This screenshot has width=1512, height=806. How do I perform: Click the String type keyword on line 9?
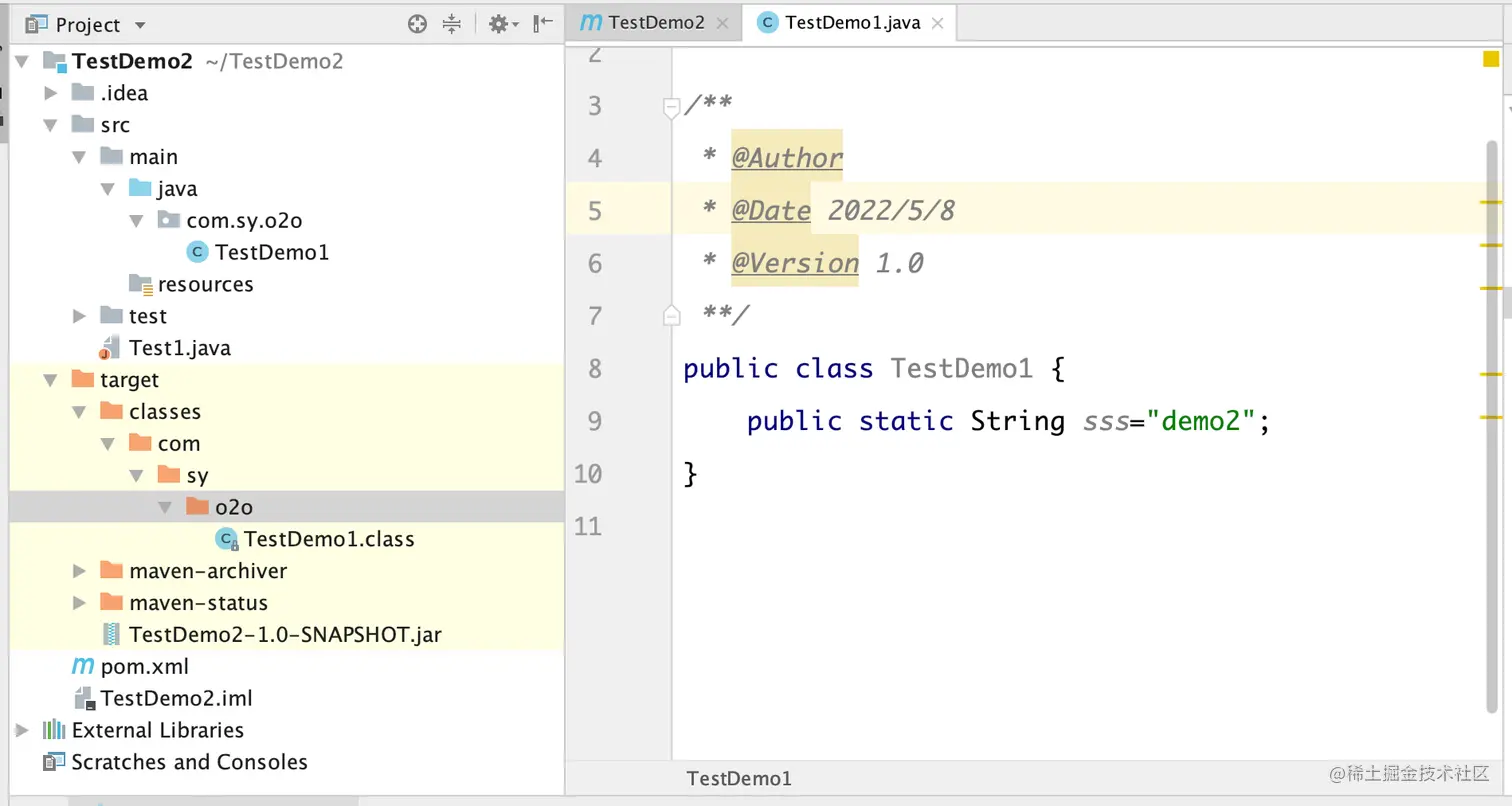coord(1018,421)
